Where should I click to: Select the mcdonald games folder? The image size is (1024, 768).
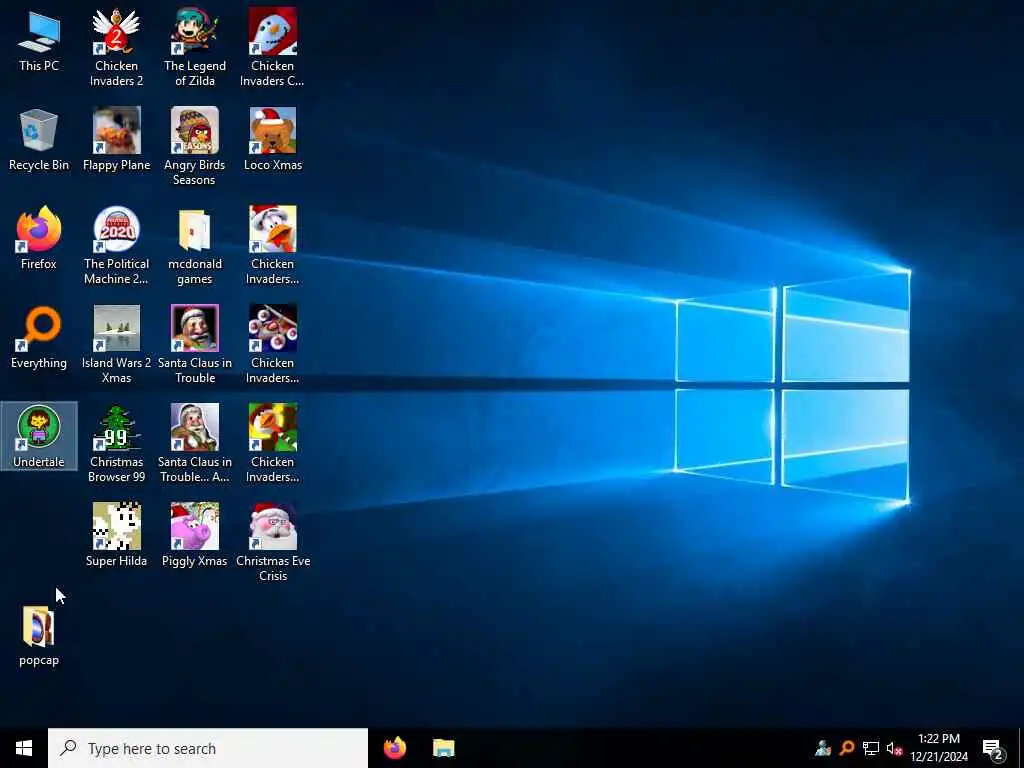[195, 246]
